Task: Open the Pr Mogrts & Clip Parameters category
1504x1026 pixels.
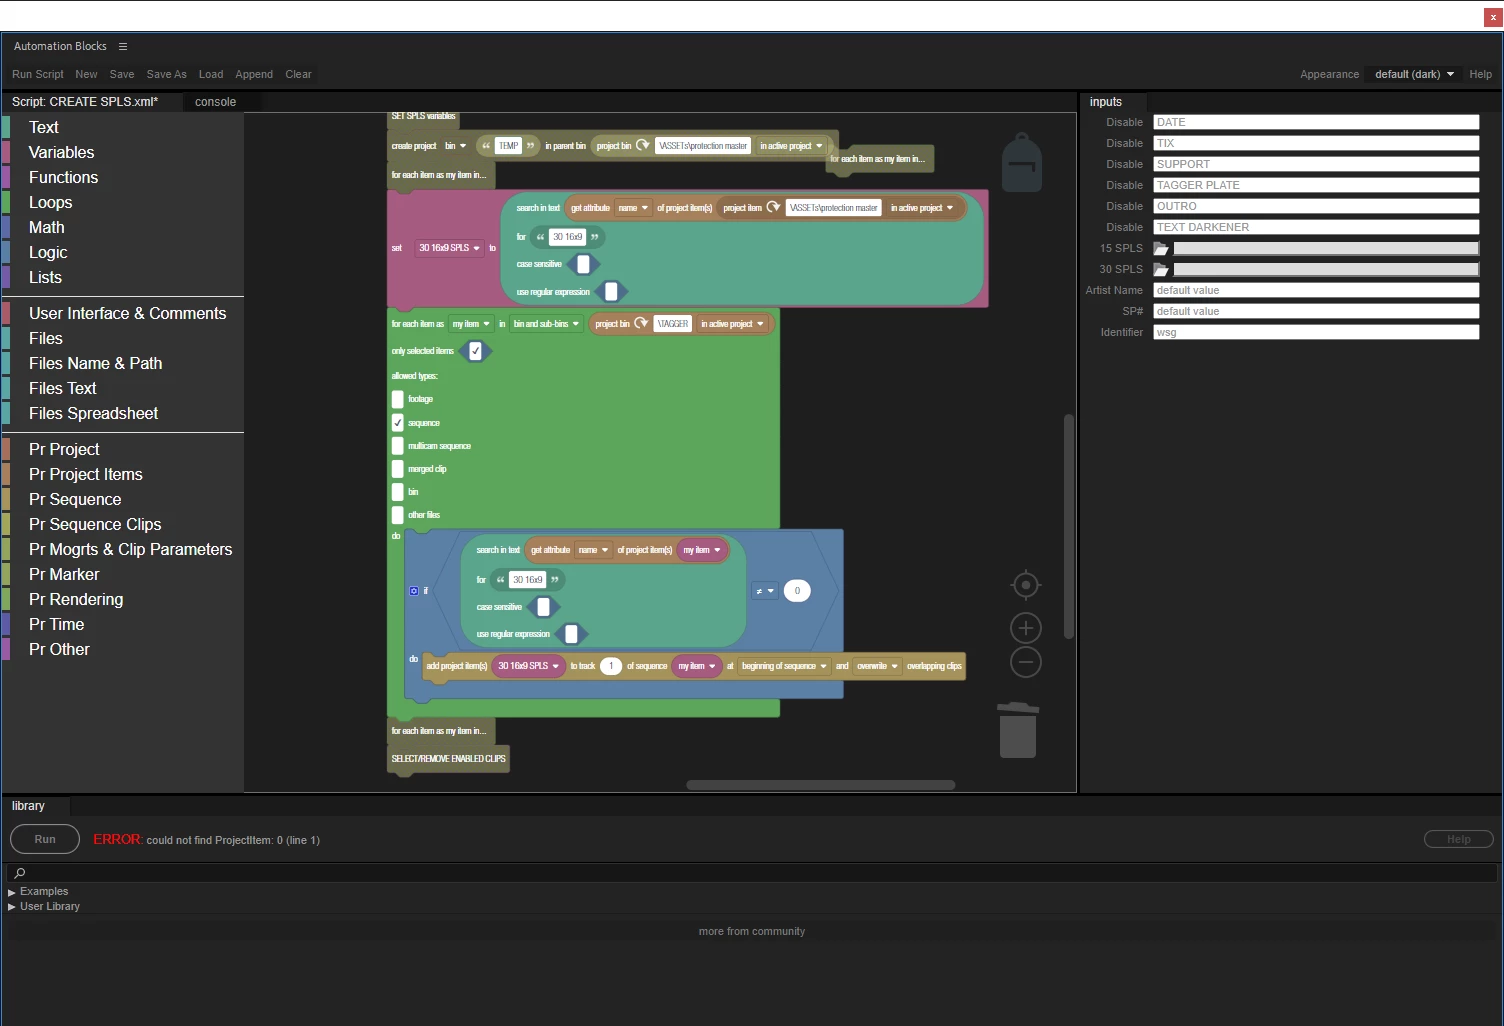Action: 130,549
